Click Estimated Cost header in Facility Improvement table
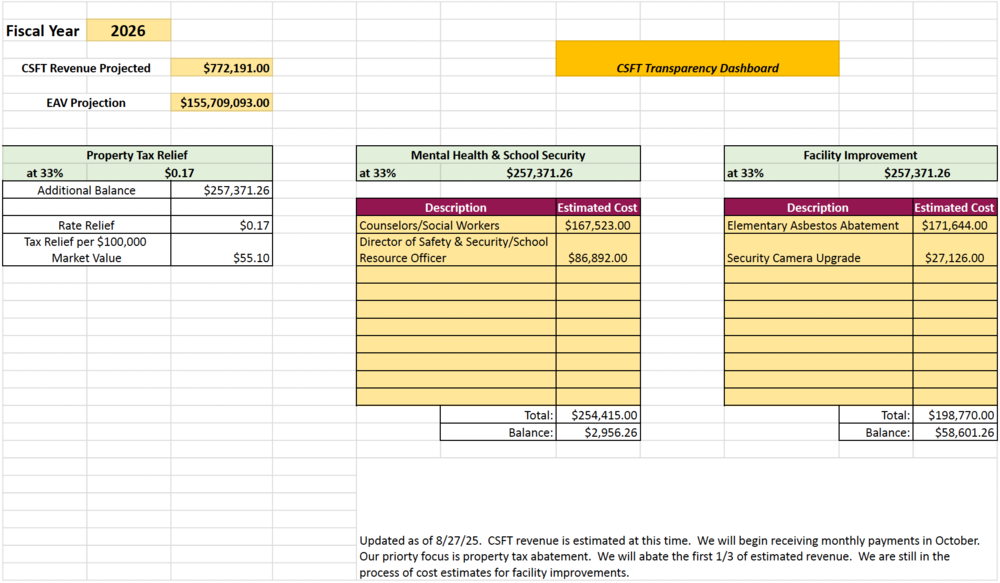Screen dimensions: 1000x583 (955, 207)
